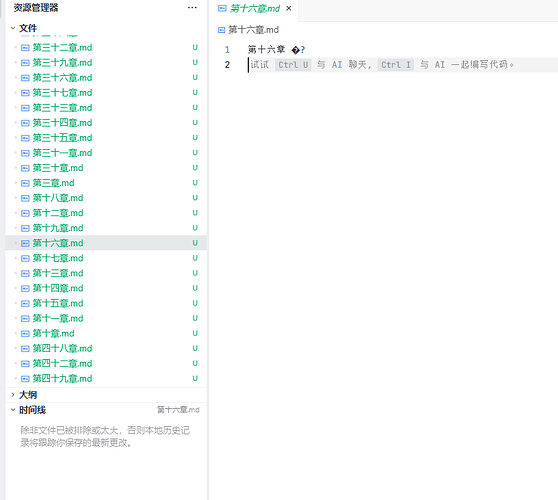This screenshot has width=558, height=500.
Task: Click the markdown file icon beside 第四十九章.md
Action: (x=25, y=379)
